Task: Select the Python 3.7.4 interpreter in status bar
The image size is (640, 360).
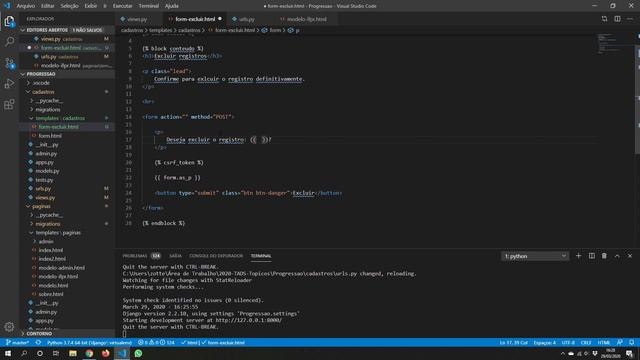Action: coord(89,342)
